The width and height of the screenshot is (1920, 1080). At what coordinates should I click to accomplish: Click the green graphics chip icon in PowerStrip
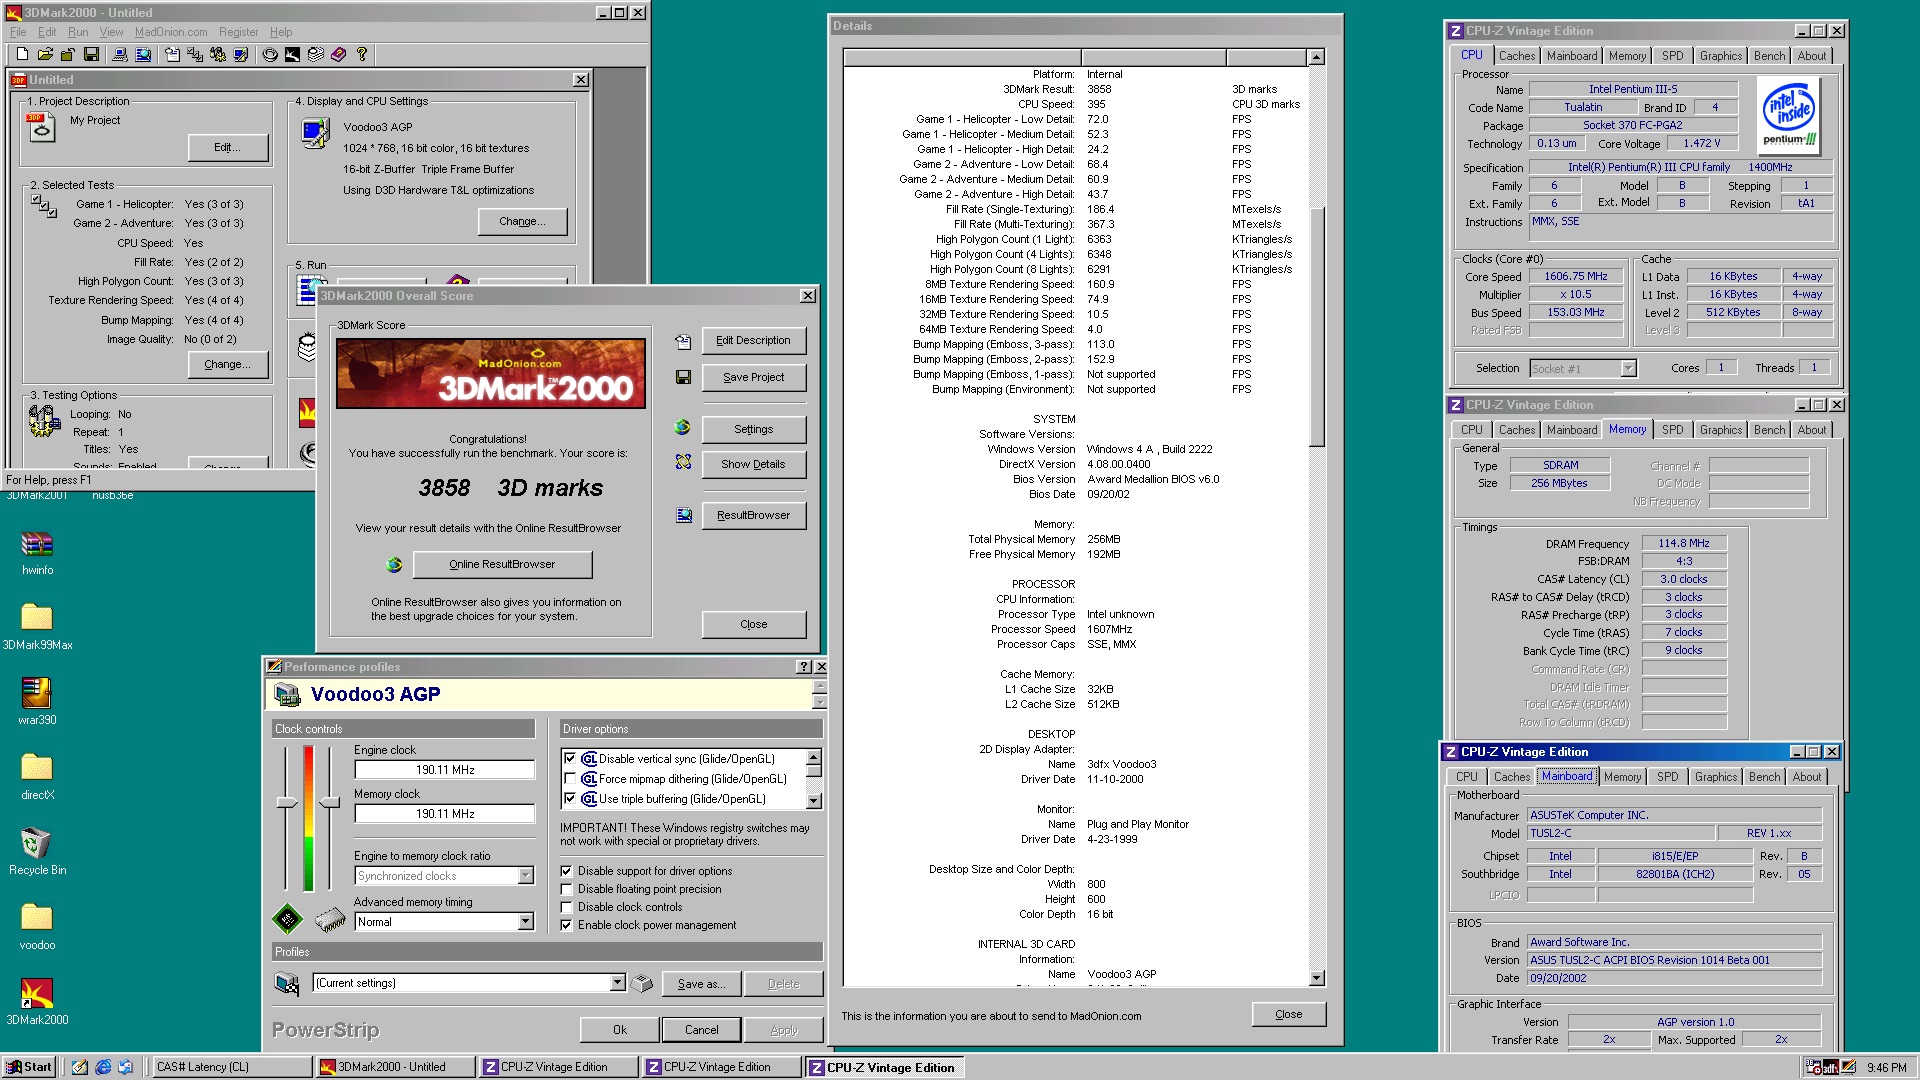click(x=287, y=918)
